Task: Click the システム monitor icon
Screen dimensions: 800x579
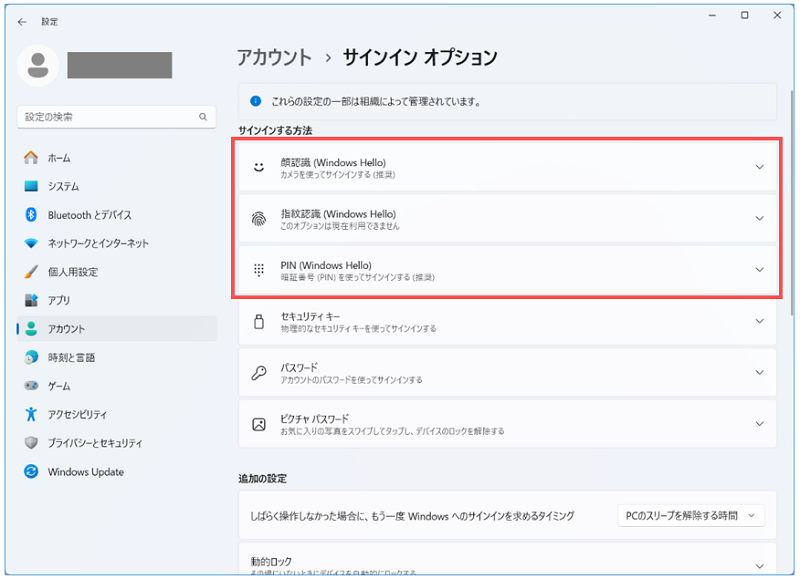Action: (x=31, y=186)
